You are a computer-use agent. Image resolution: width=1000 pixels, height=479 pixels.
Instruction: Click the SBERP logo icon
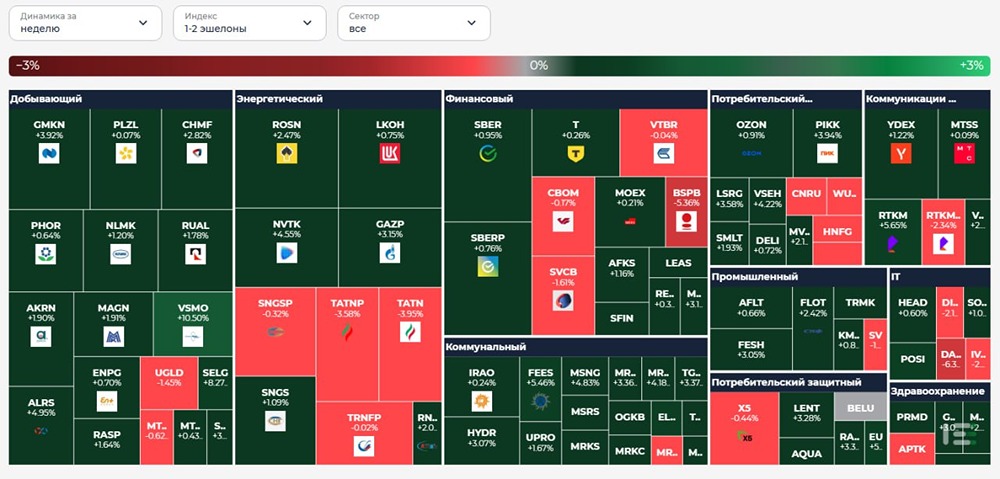coord(488,266)
